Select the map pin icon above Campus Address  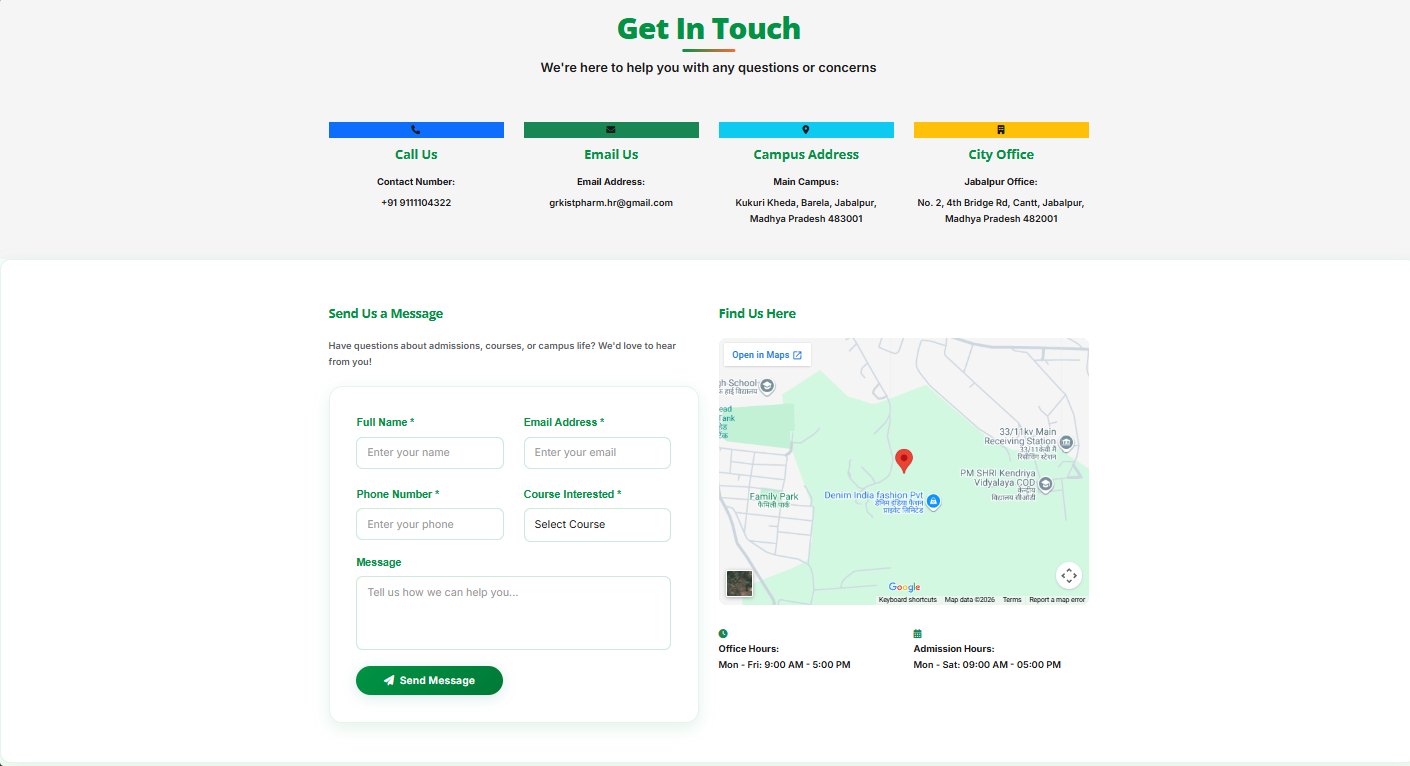click(x=806, y=129)
